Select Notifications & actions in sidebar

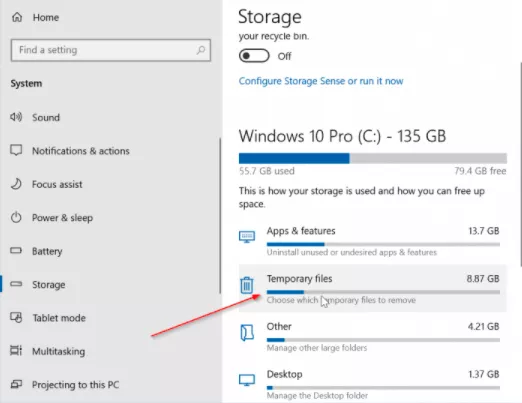coord(81,151)
